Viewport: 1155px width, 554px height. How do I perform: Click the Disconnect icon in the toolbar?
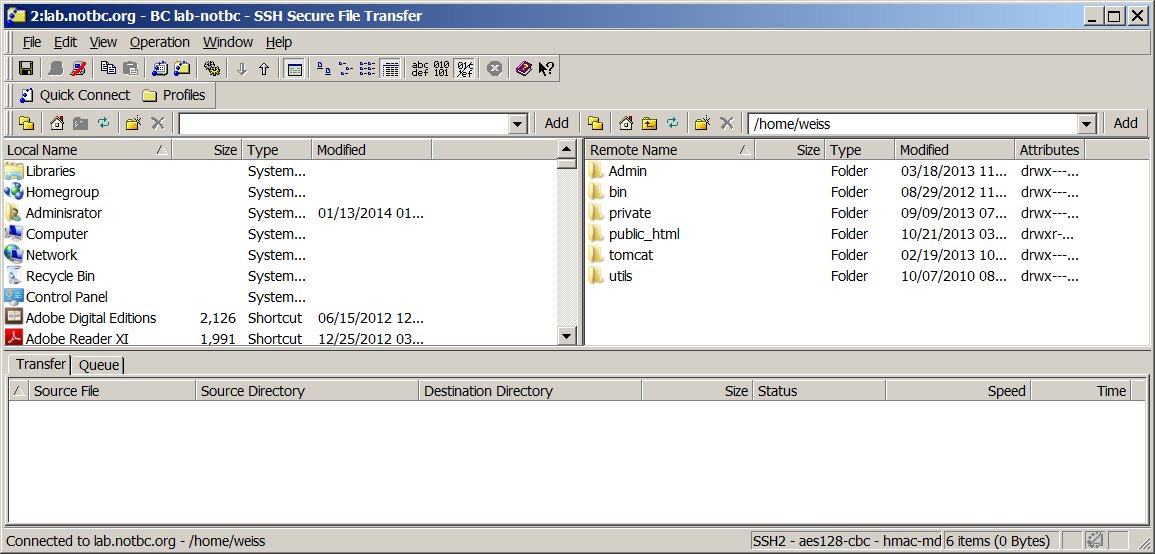pos(79,69)
